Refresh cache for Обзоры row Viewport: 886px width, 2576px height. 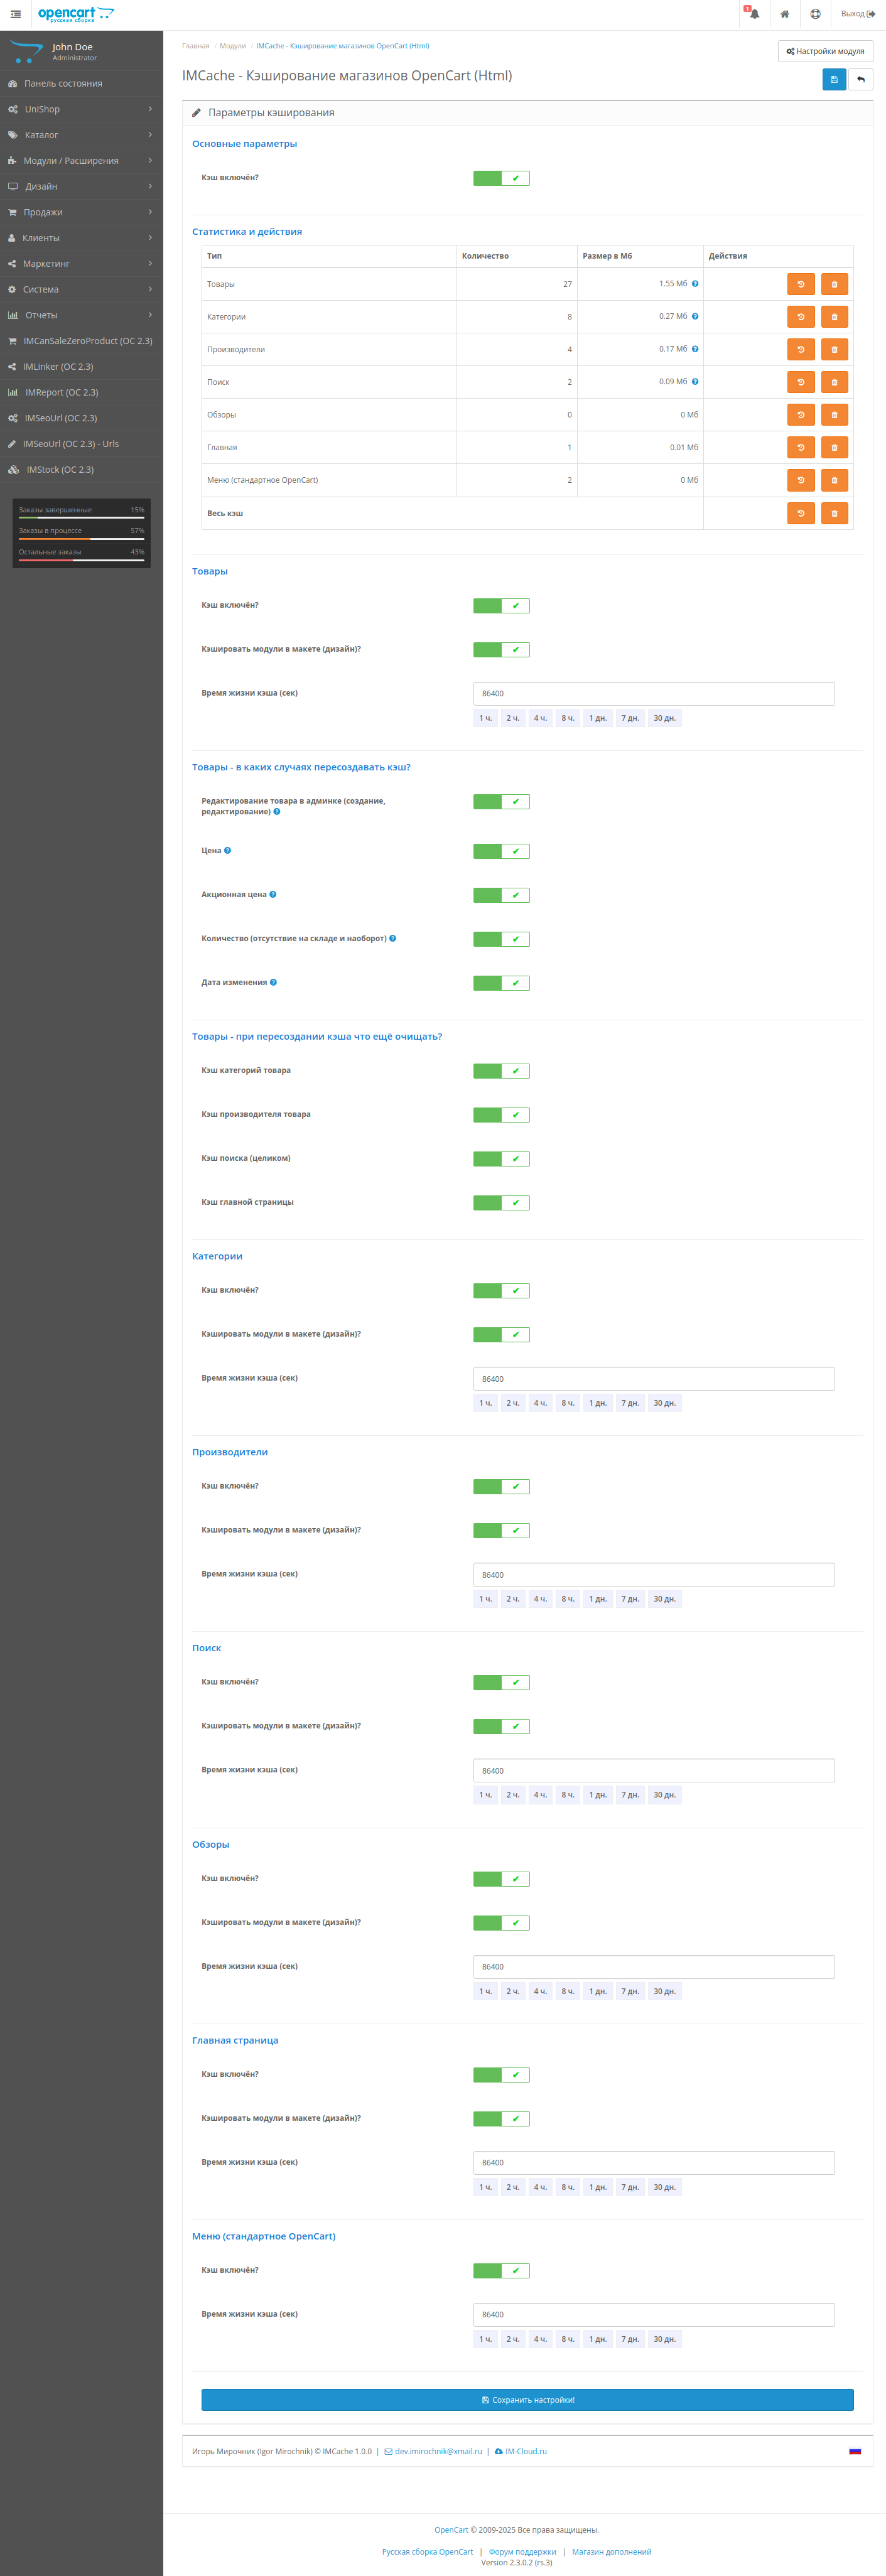[x=801, y=415]
